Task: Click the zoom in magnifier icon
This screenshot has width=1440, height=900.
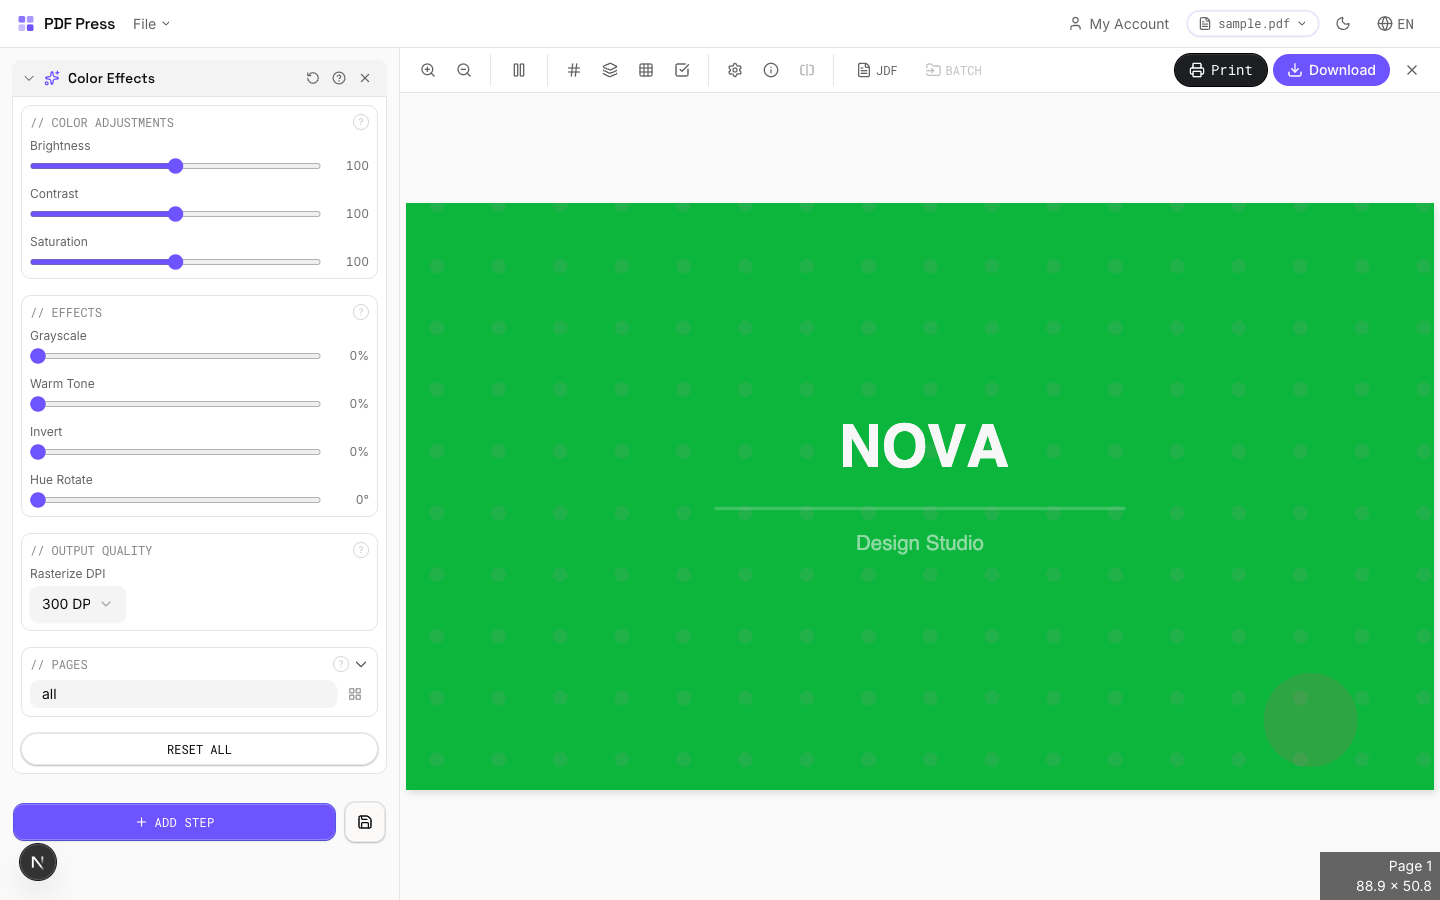Action: click(428, 70)
